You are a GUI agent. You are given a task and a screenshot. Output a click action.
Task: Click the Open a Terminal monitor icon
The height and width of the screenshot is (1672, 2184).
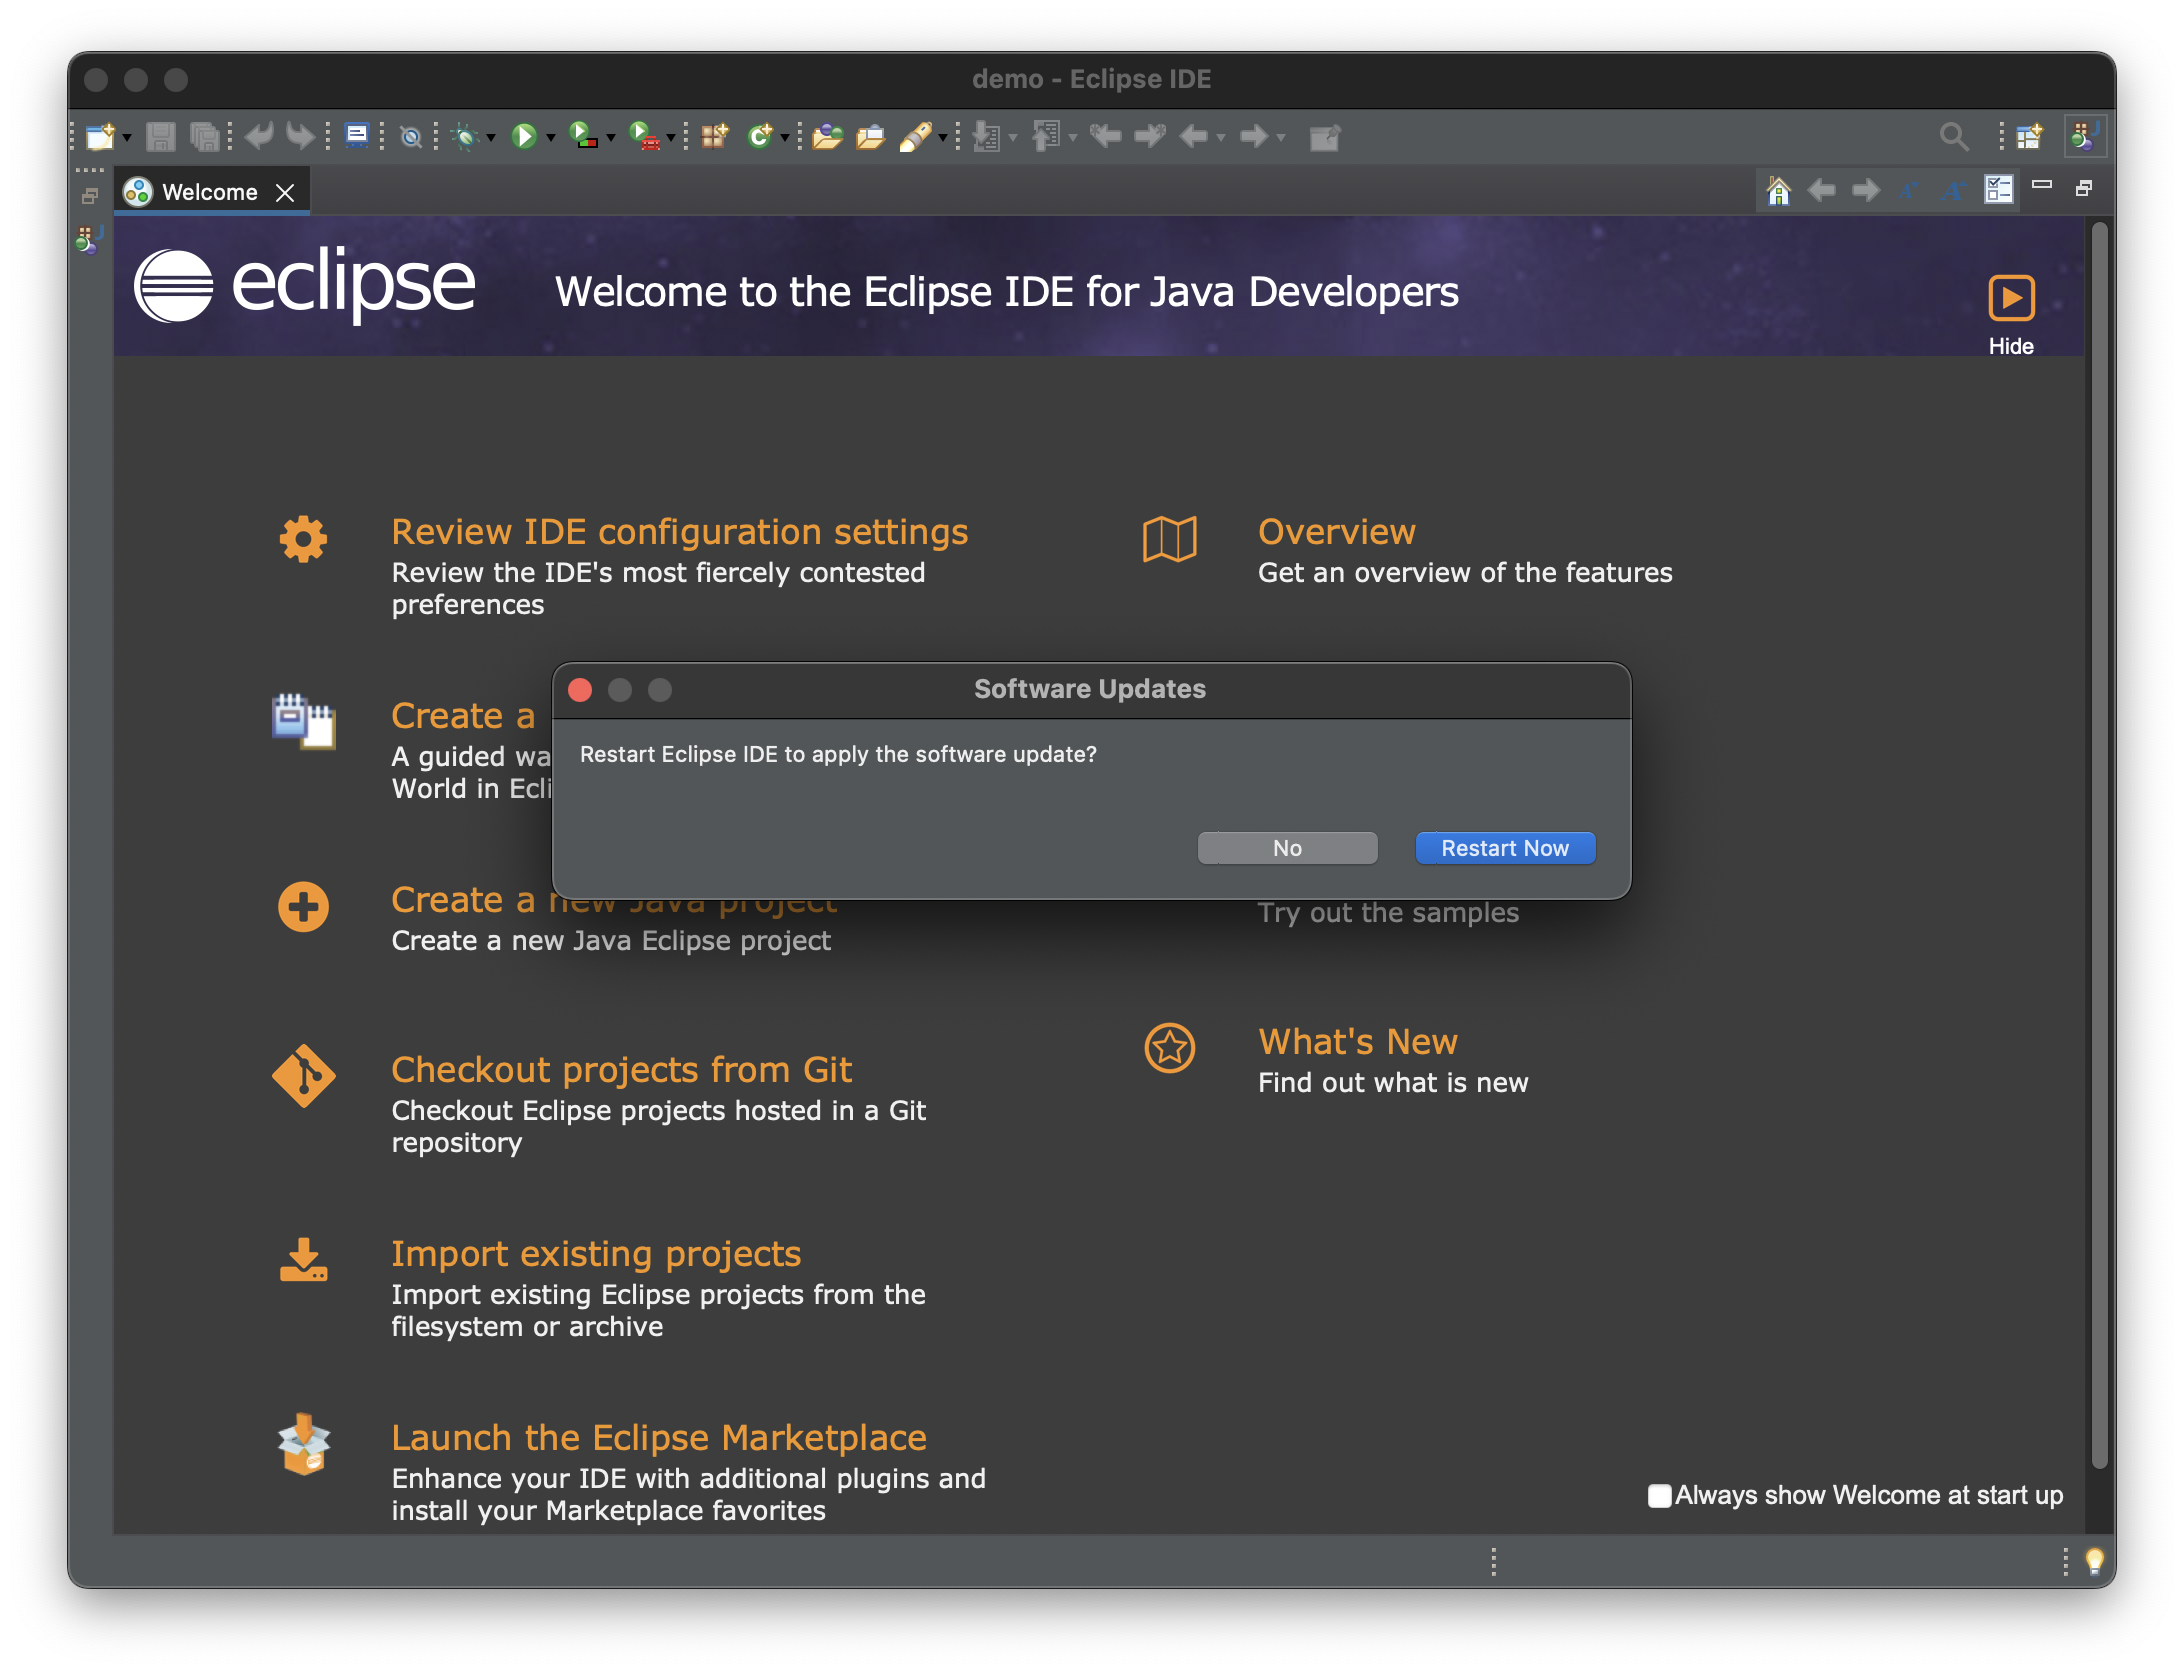tap(357, 136)
